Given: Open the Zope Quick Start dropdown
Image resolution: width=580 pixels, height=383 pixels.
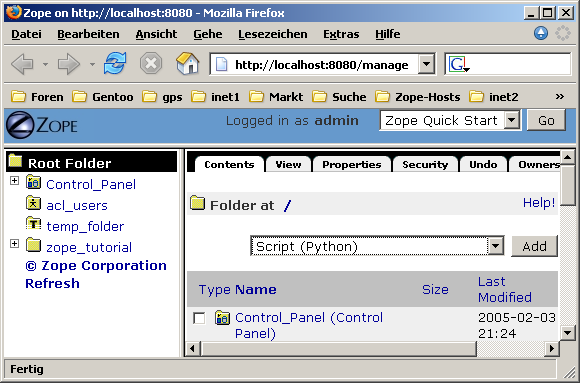Looking at the screenshot, I should point(512,120).
